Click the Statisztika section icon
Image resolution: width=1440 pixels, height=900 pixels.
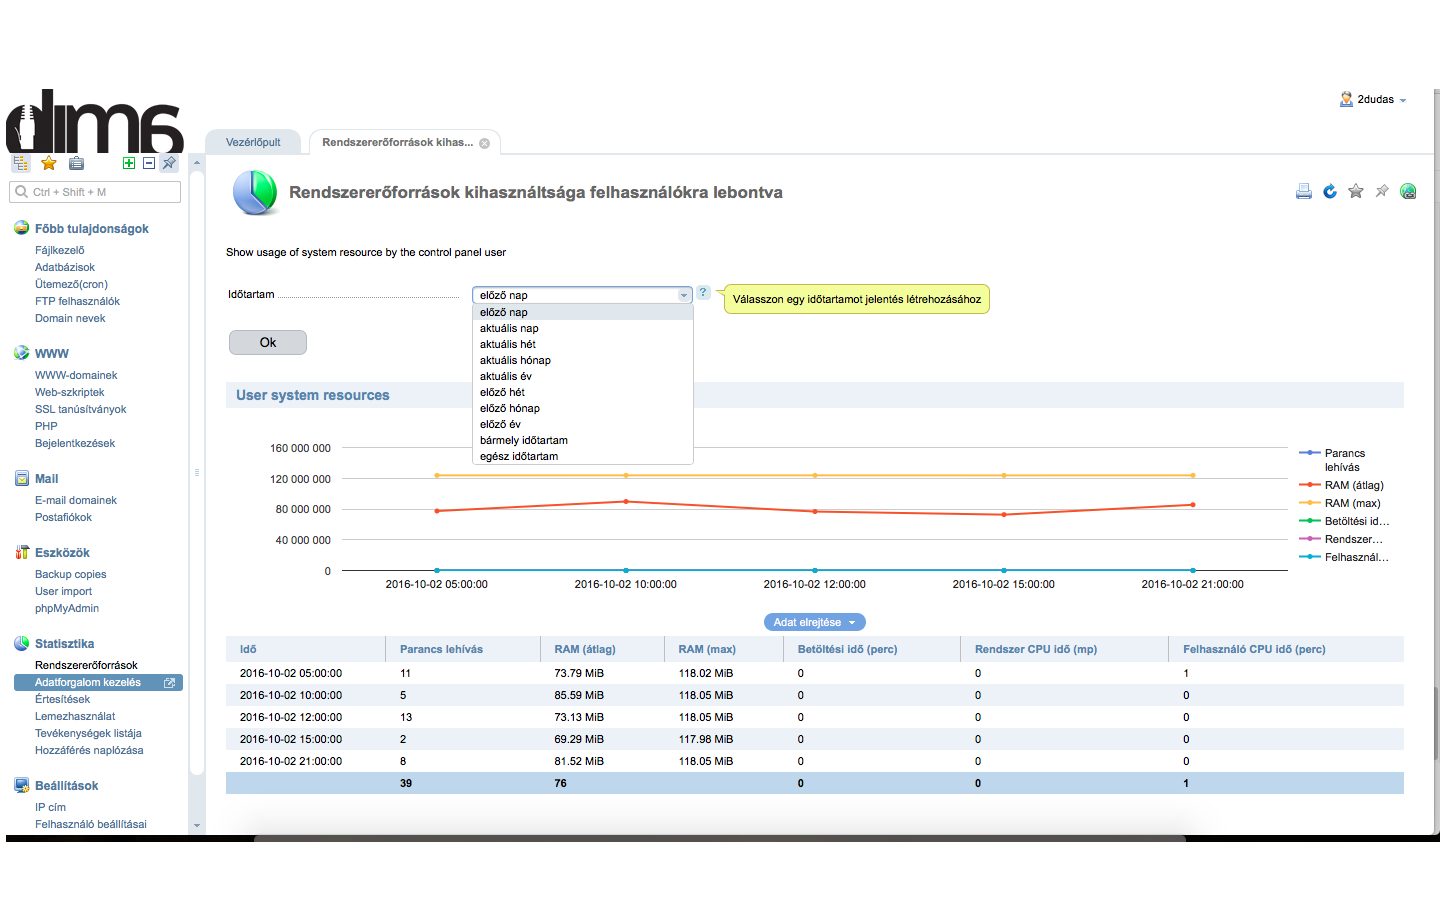[x=21, y=643]
